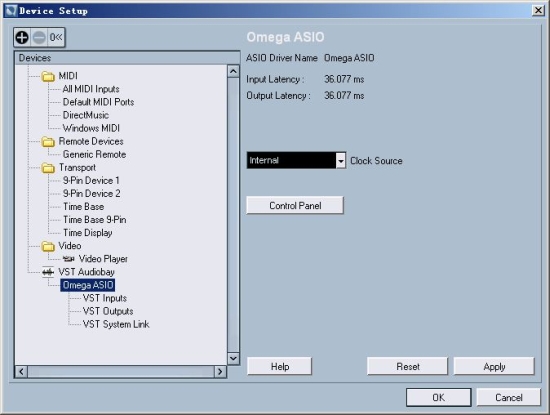
Task: Confirm with the OK button
Action: tap(438, 397)
